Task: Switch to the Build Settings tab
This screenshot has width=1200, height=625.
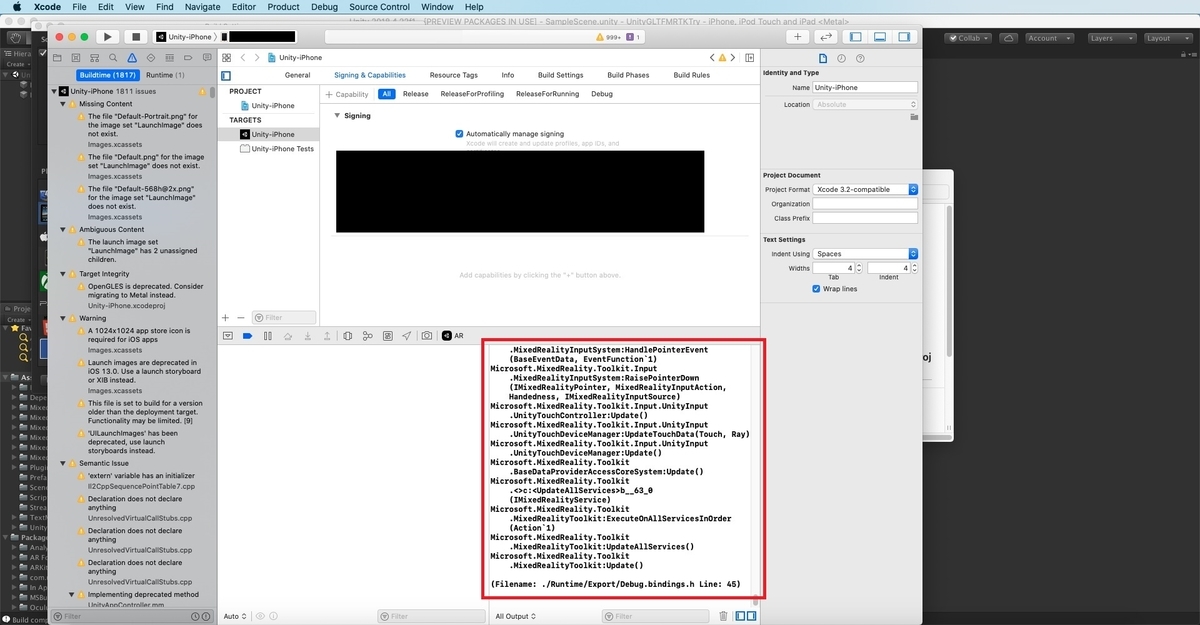Action: tap(560, 75)
